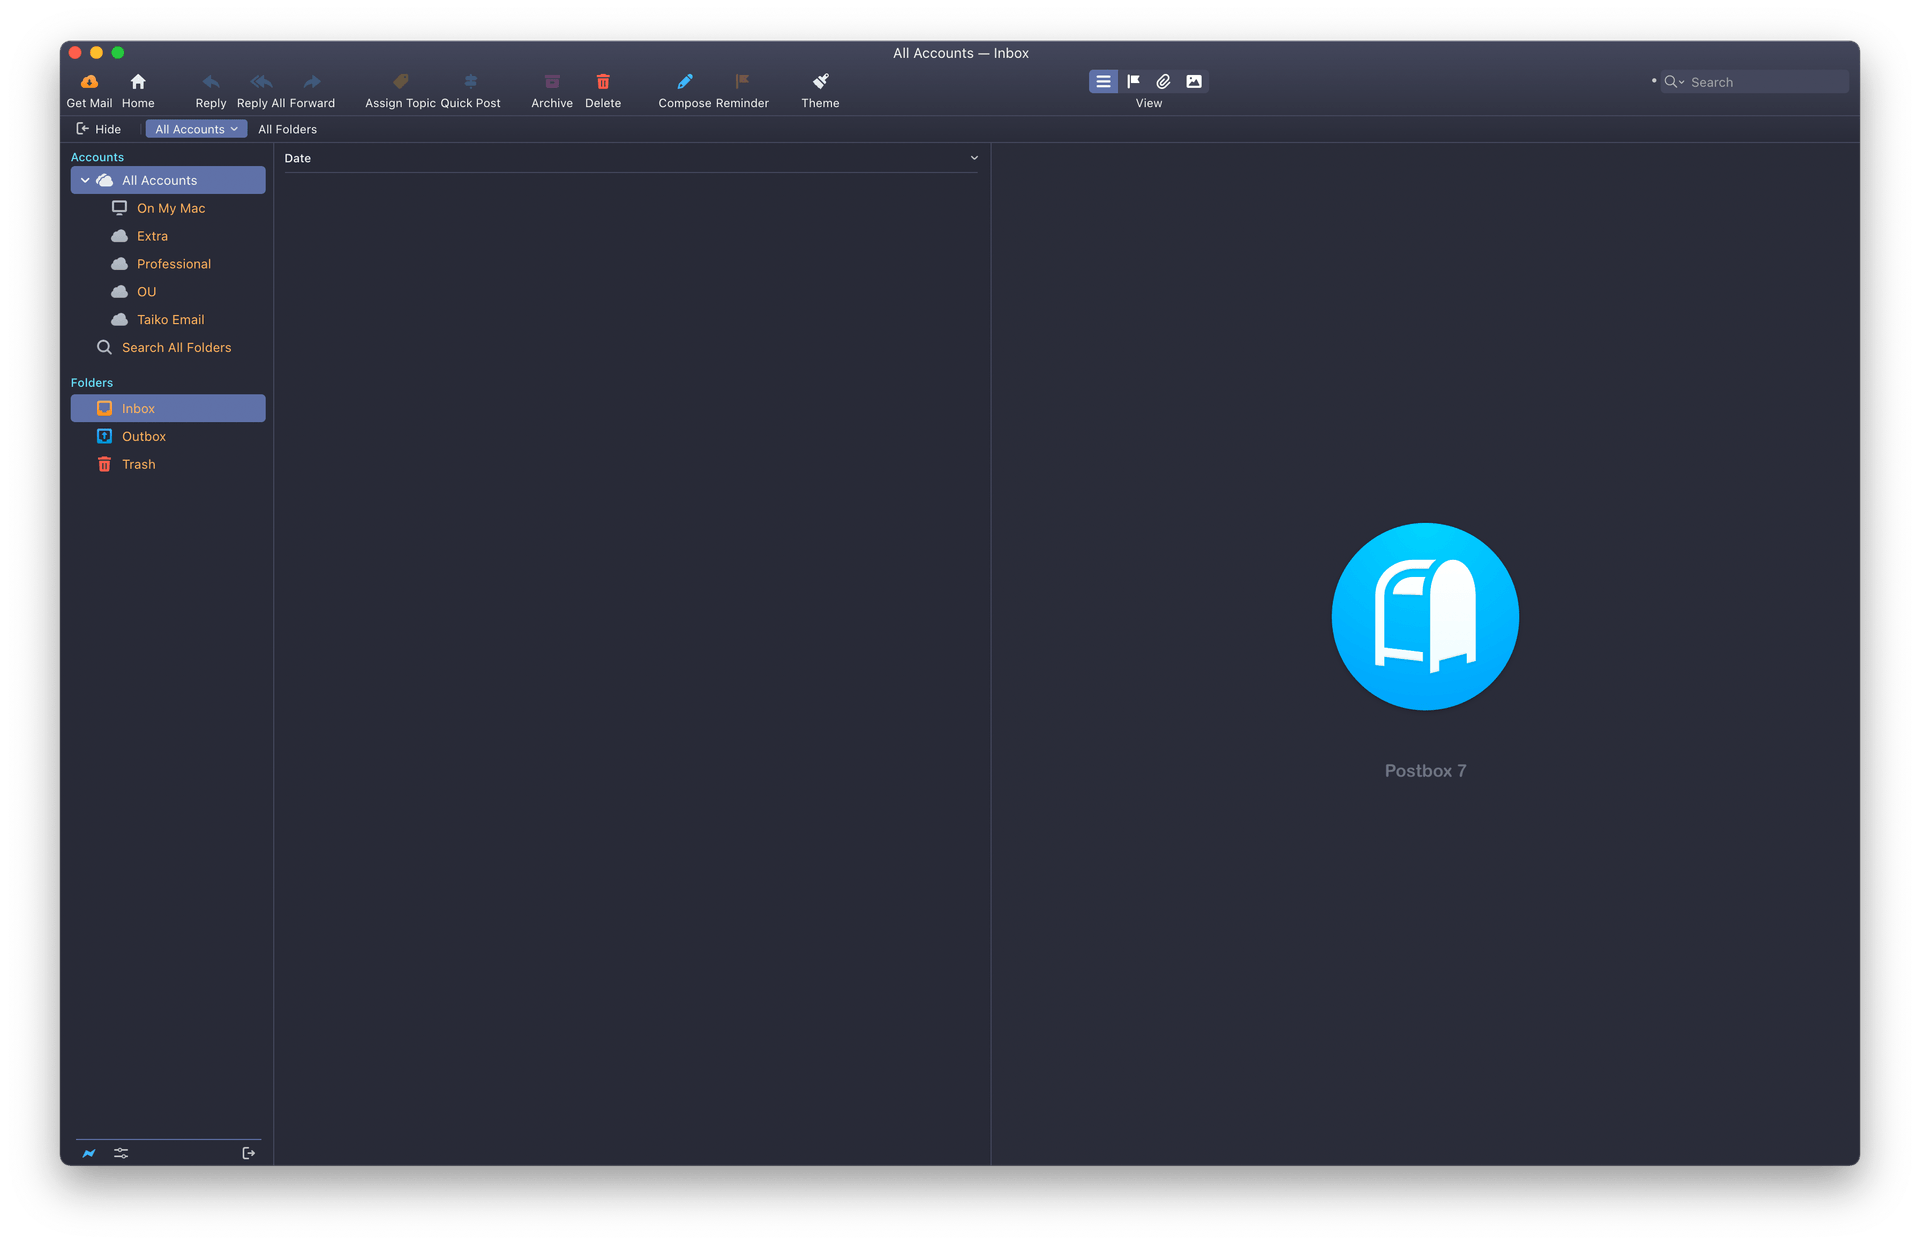This screenshot has width=1920, height=1245.
Task: Click the Delete message icon
Action: 602,82
